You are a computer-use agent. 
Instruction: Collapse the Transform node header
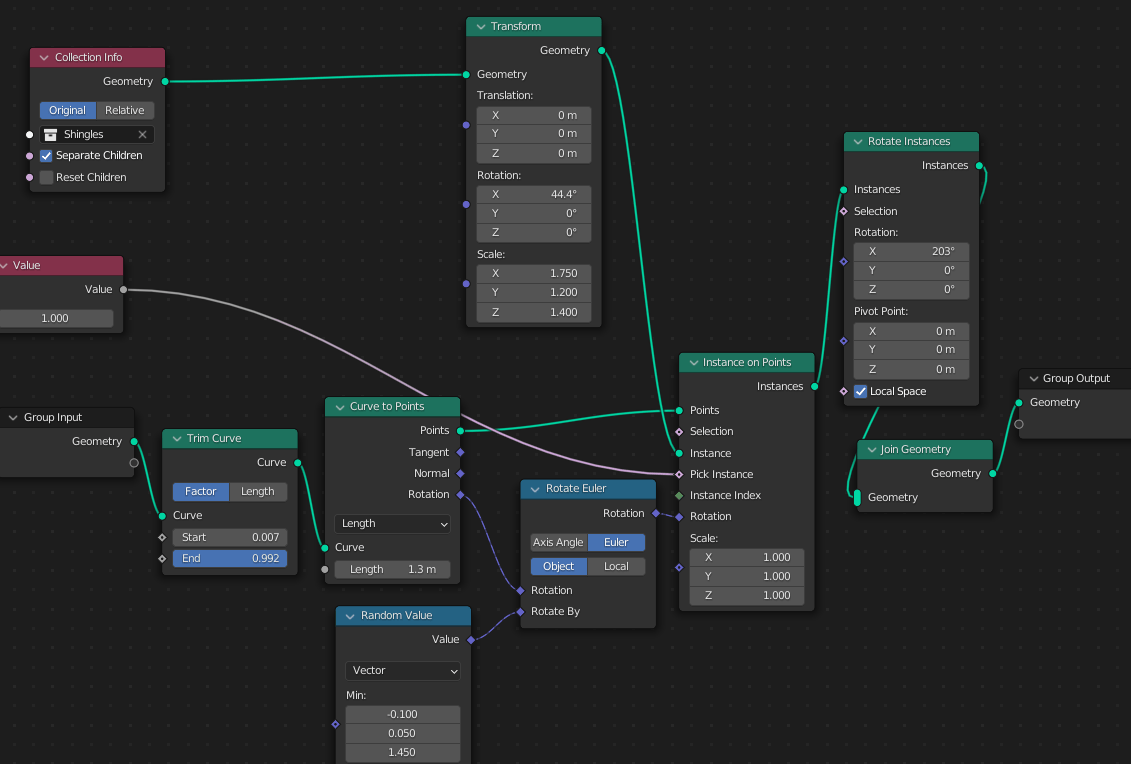pos(478,26)
